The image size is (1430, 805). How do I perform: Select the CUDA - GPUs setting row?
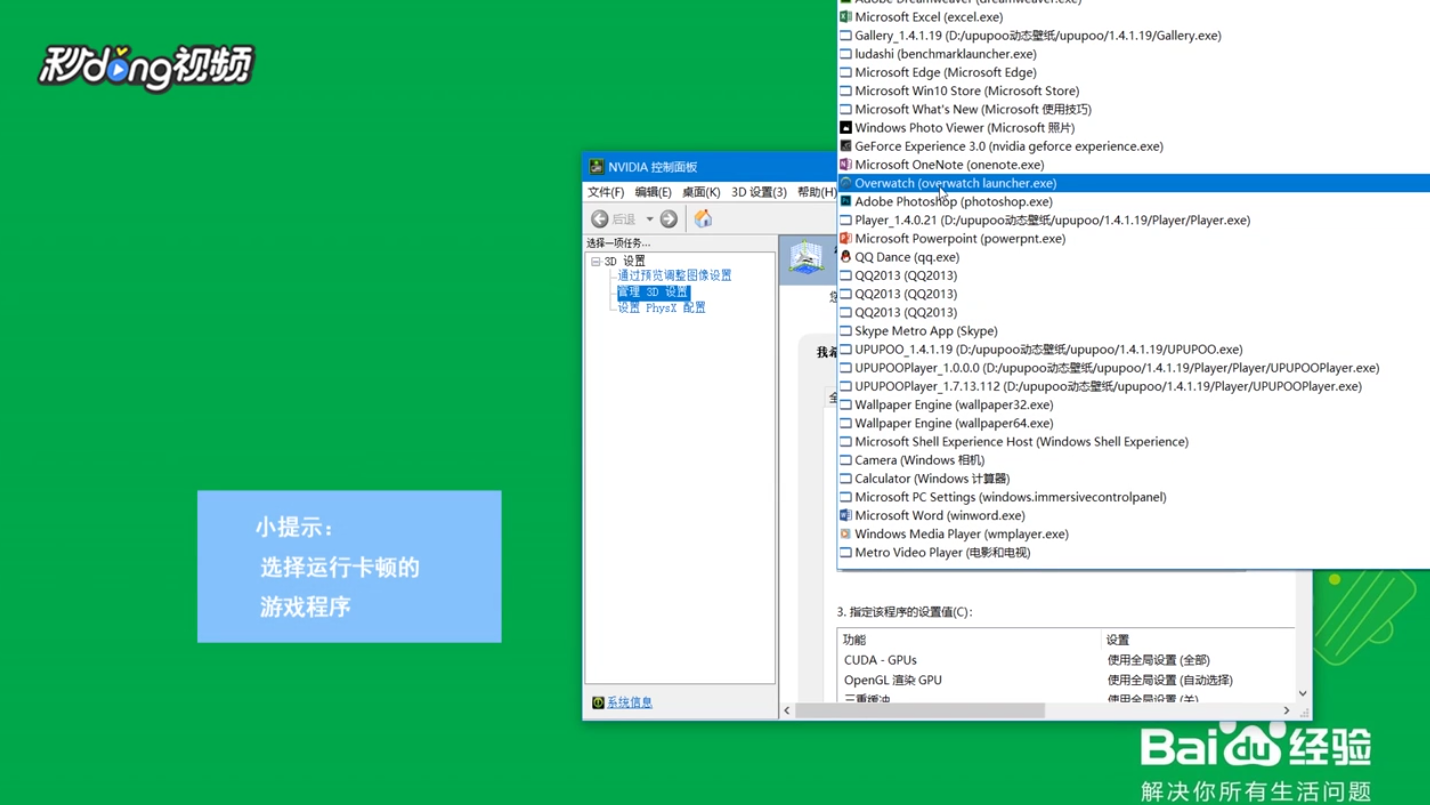[1066, 660]
